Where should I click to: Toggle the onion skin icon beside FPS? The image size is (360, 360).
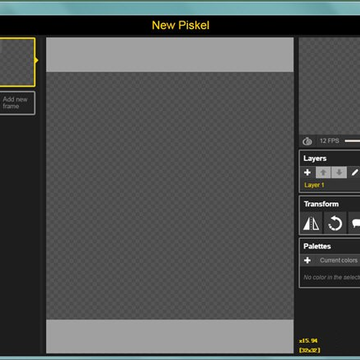pyautogui.click(x=307, y=141)
